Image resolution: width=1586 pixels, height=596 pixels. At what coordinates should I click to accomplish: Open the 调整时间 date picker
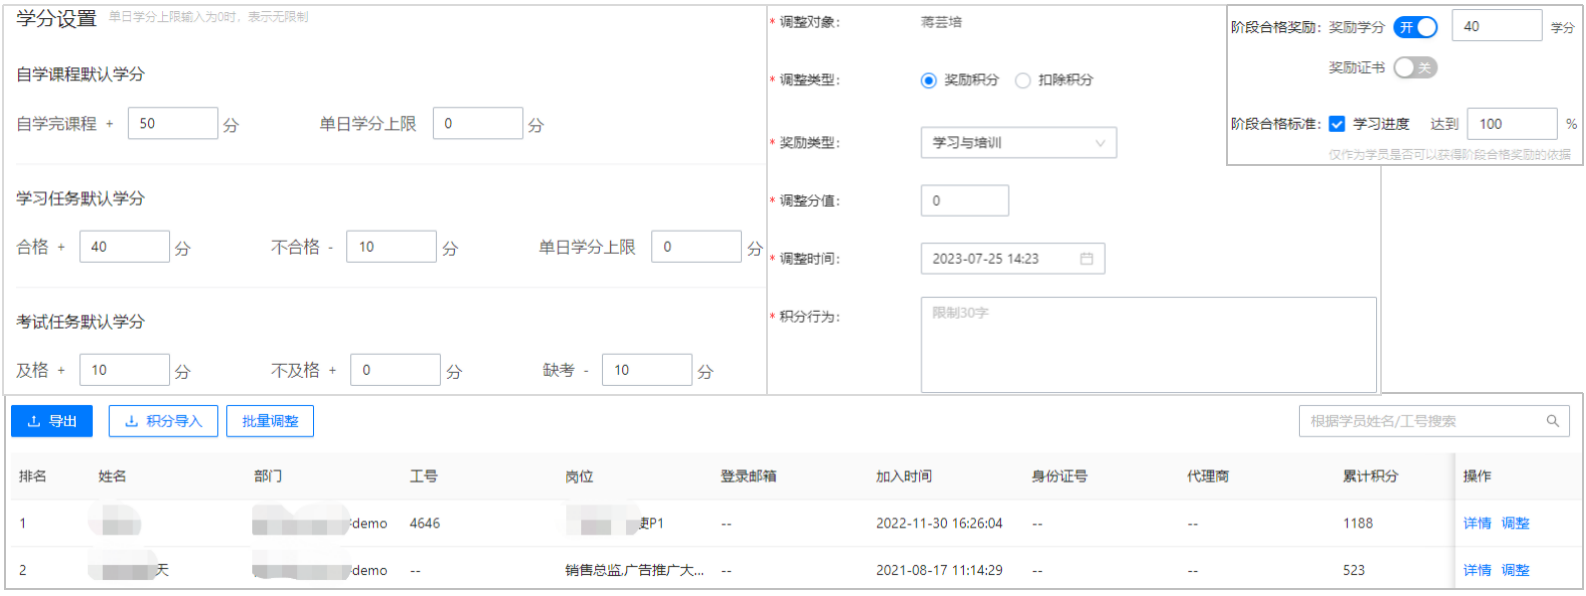1012,259
